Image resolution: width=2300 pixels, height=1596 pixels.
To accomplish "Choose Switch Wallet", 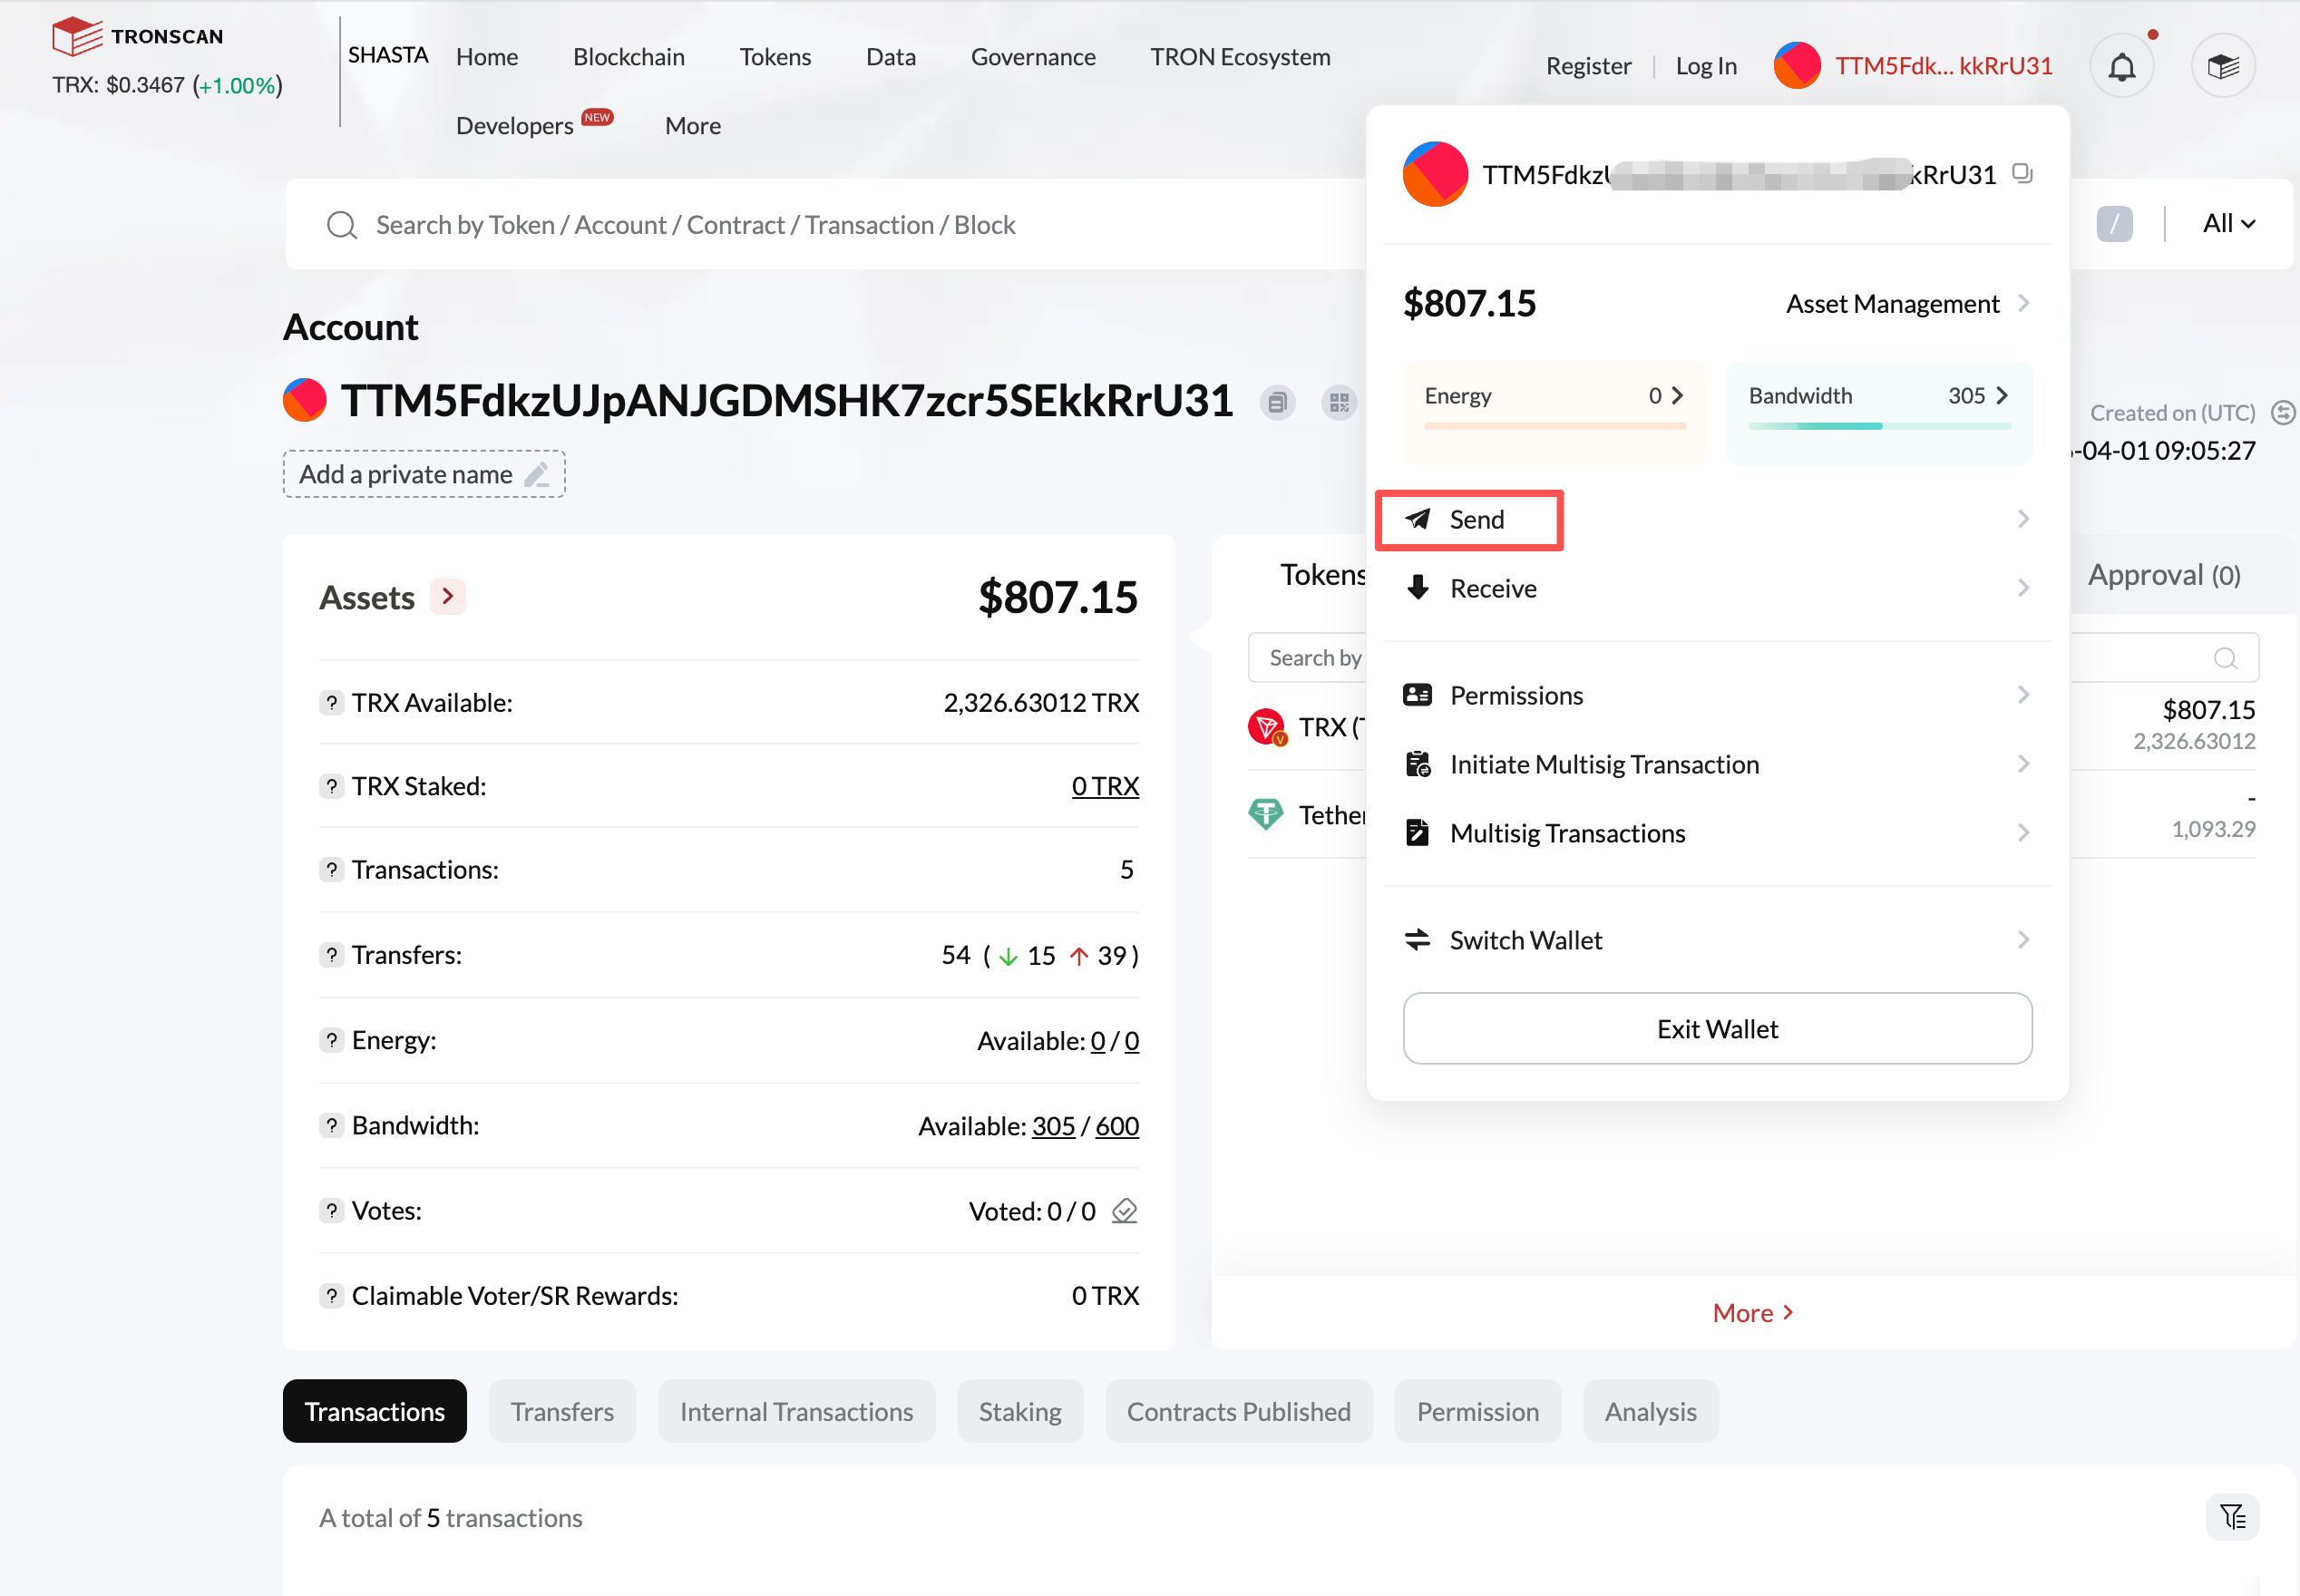I will [x=1717, y=940].
